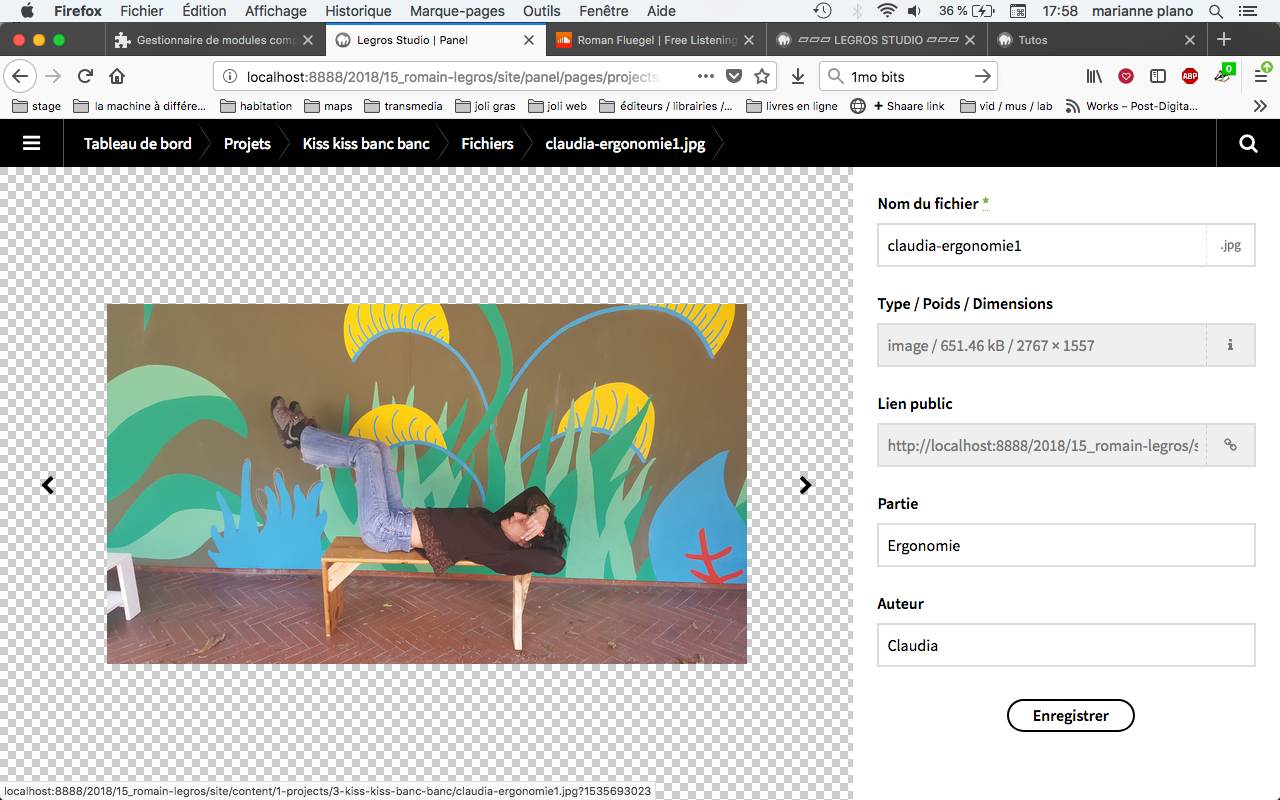Viewport: 1280px width, 800px height.
Task: Open the Historique menu
Action: tap(358, 11)
